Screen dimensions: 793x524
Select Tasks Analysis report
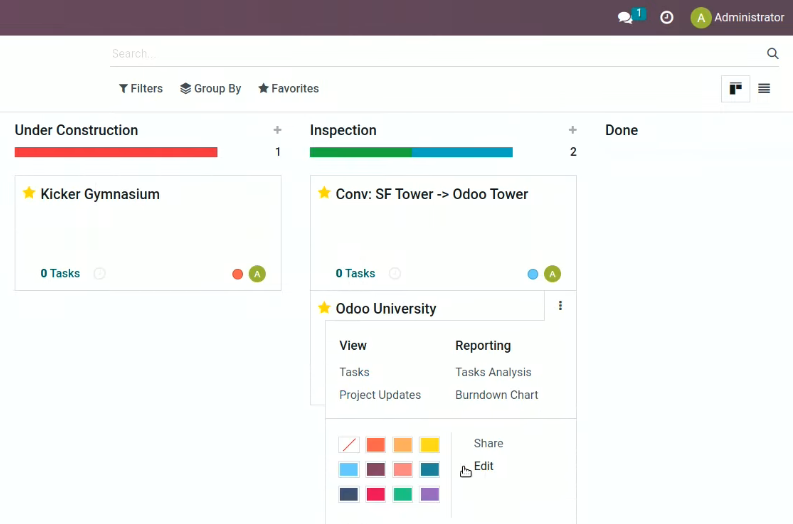[x=493, y=372]
